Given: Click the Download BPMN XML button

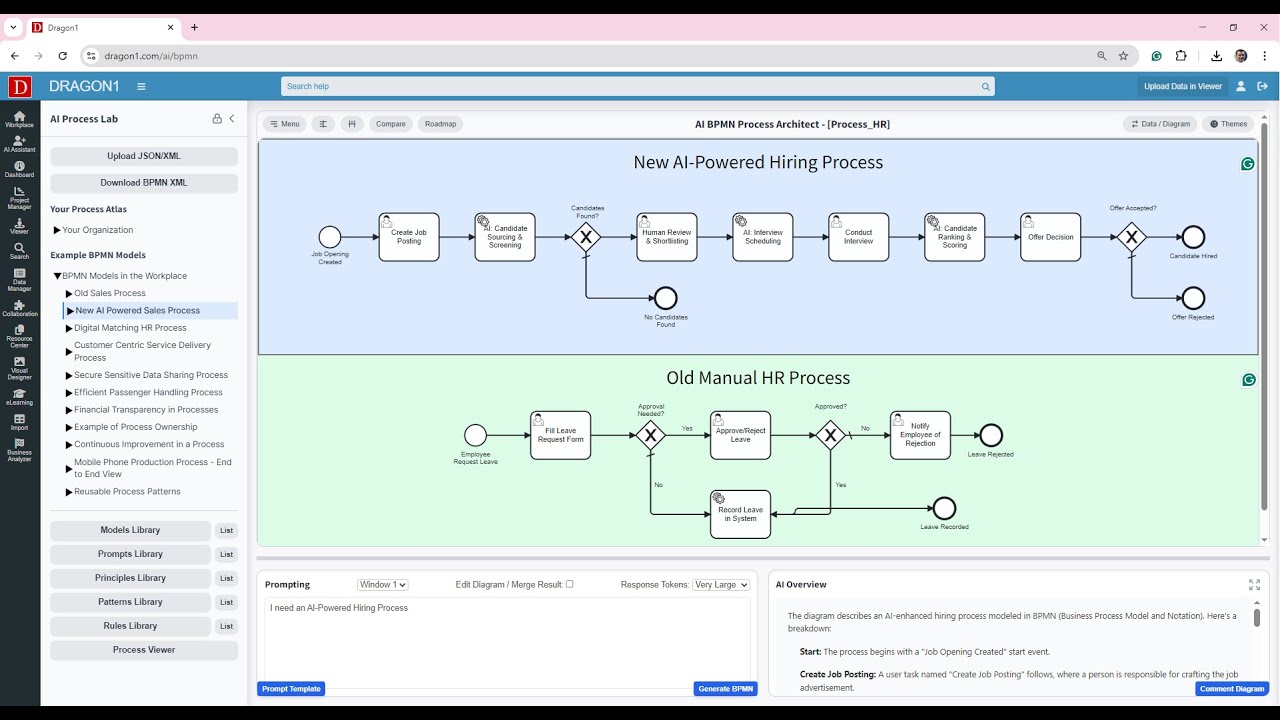Looking at the screenshot, I should (143, 182).
